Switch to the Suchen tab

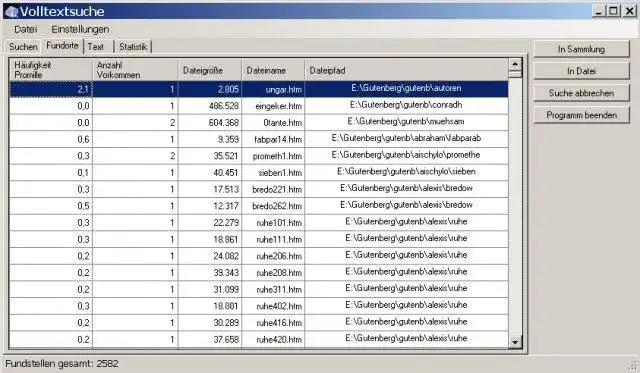click(x=23, y=47)
